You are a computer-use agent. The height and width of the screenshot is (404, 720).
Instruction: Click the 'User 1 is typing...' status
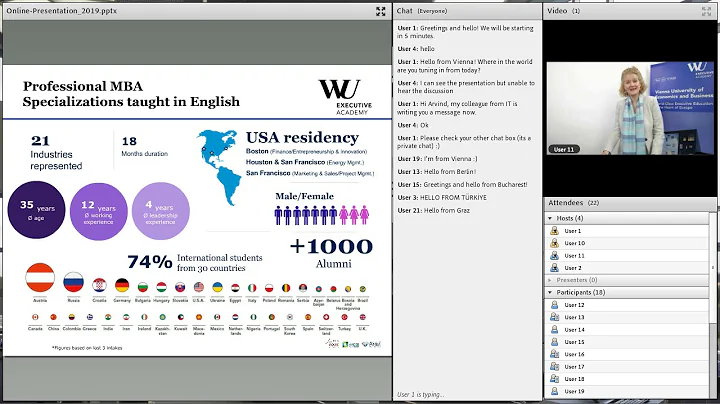421,395
